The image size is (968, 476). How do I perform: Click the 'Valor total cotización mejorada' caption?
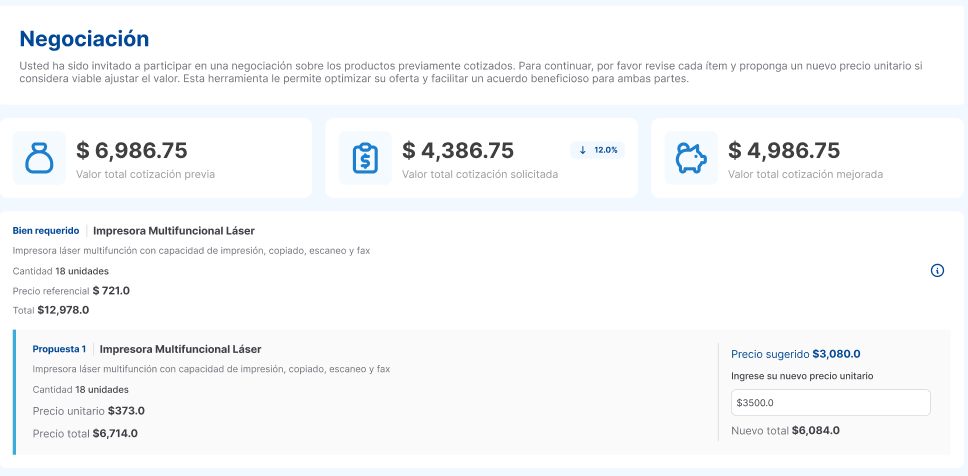coord(805,174)
